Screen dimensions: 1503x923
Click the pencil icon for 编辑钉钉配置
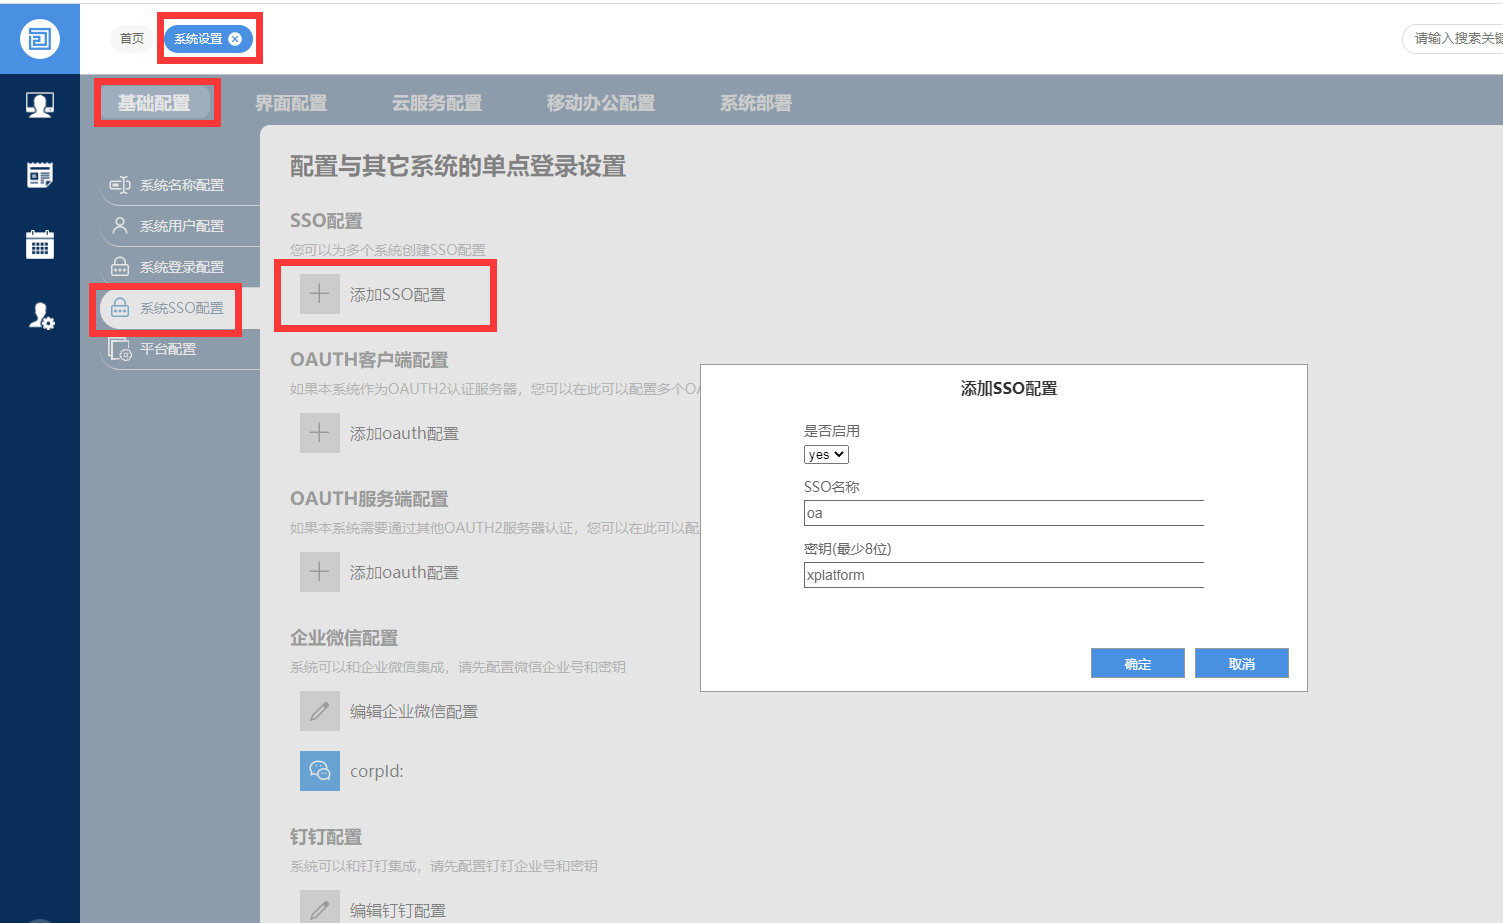coord(320,908)
